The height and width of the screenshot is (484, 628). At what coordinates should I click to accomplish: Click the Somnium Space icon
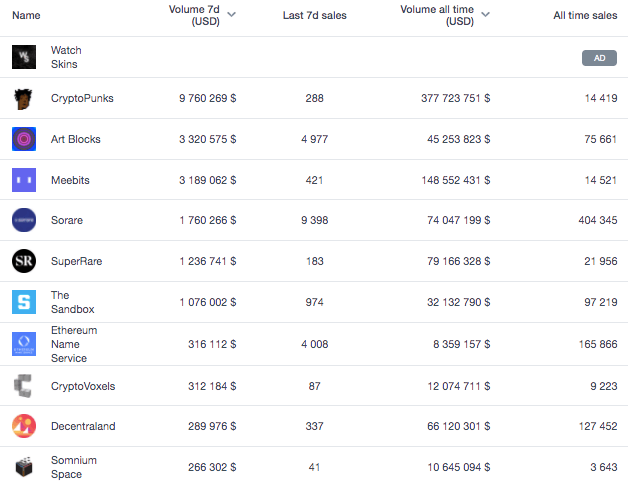[x=24, y=467]
